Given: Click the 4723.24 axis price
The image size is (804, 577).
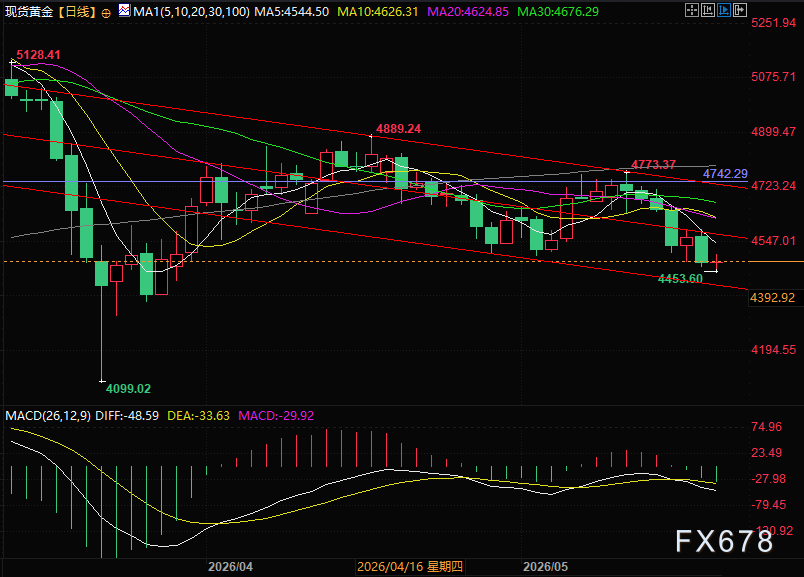Looking at the screenshot, I should (x=773, y=186).
